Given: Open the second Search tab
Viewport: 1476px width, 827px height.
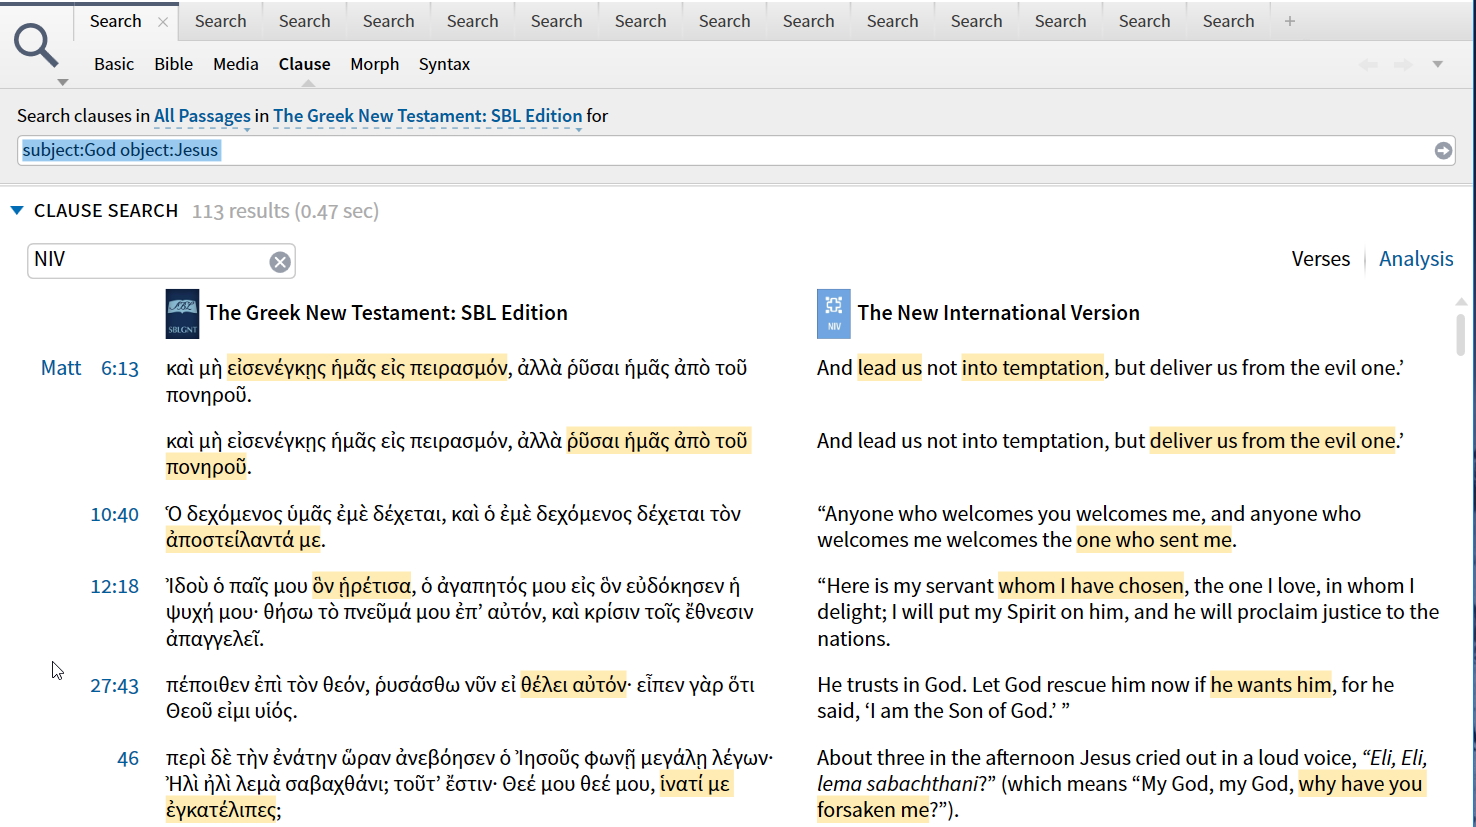Looking at the screenshot, I should (x=220, y=21).
